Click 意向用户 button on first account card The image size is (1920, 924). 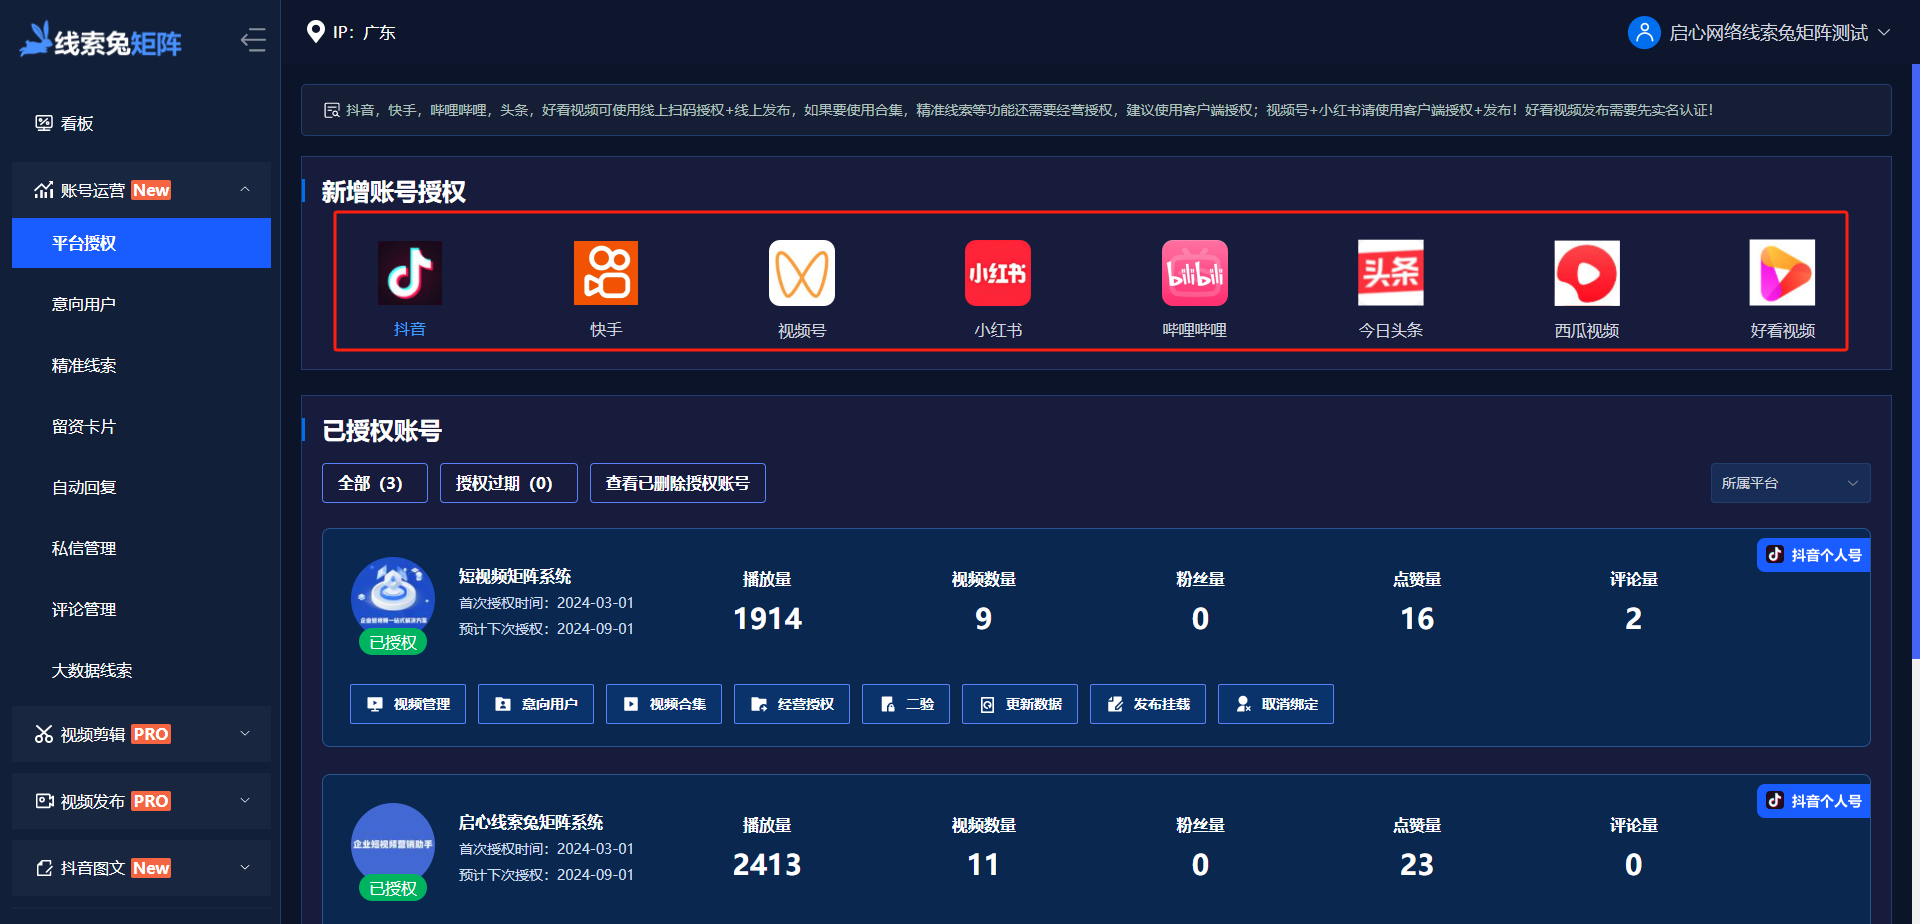(x=536, y=704)
